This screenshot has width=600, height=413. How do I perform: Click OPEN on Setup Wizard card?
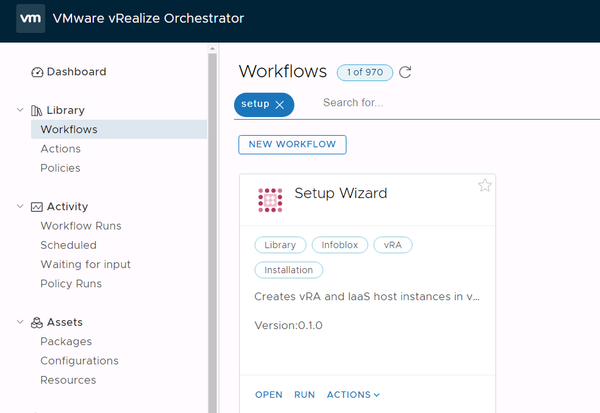coord(269,395)
